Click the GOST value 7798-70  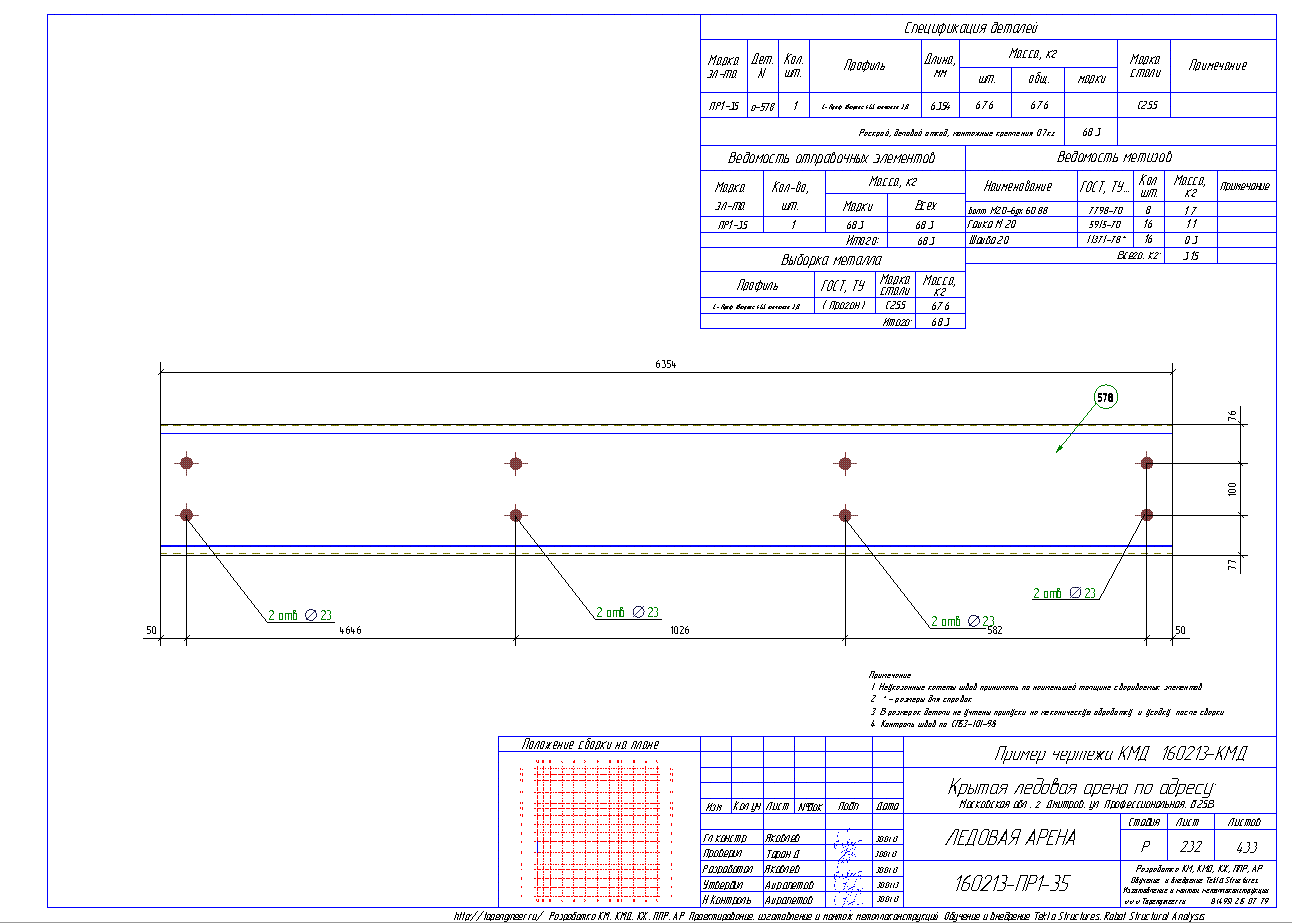click(1104, 211)
